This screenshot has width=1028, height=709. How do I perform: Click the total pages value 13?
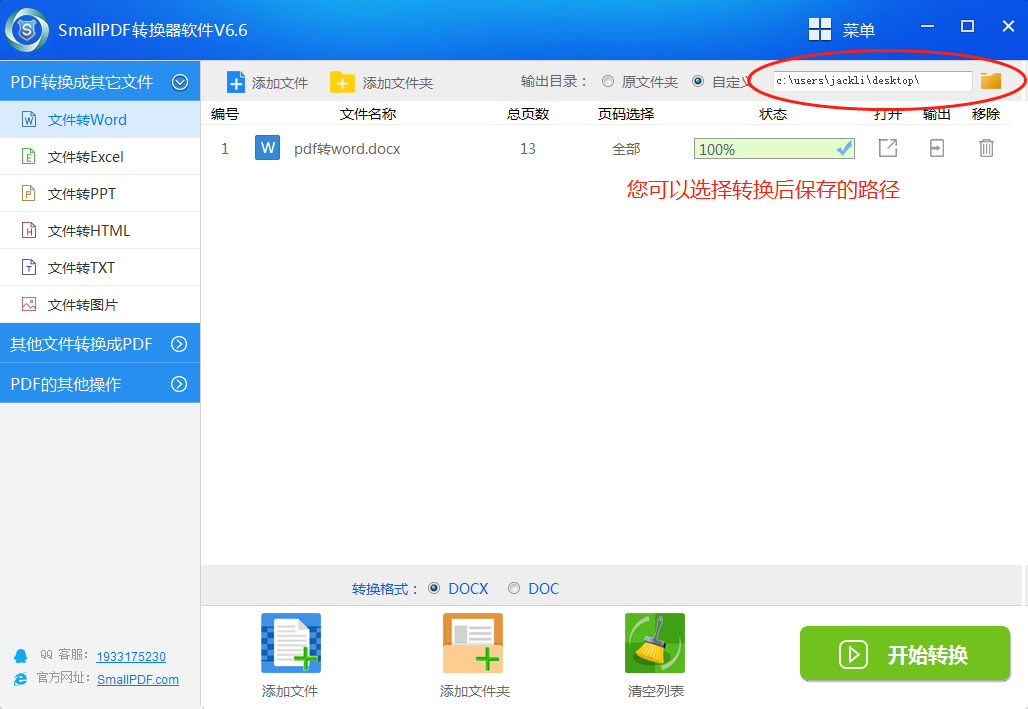pos(528,149)
